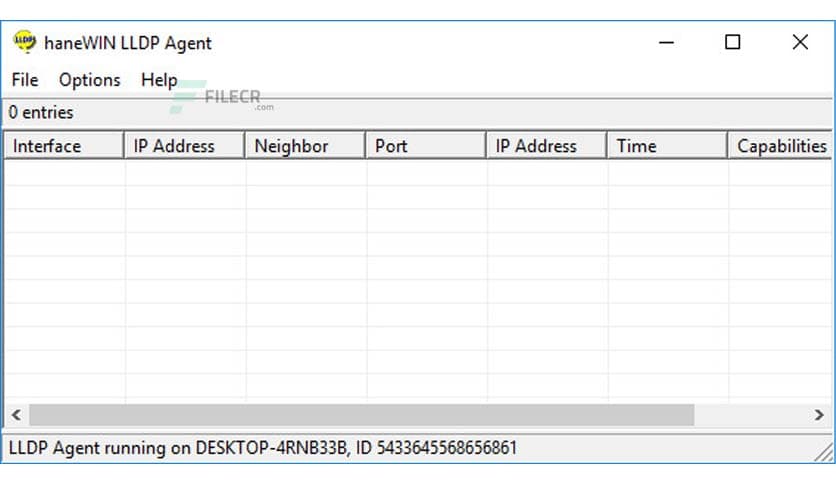
Task: Click the window resize grip in status bar
Action: [824, 453]
